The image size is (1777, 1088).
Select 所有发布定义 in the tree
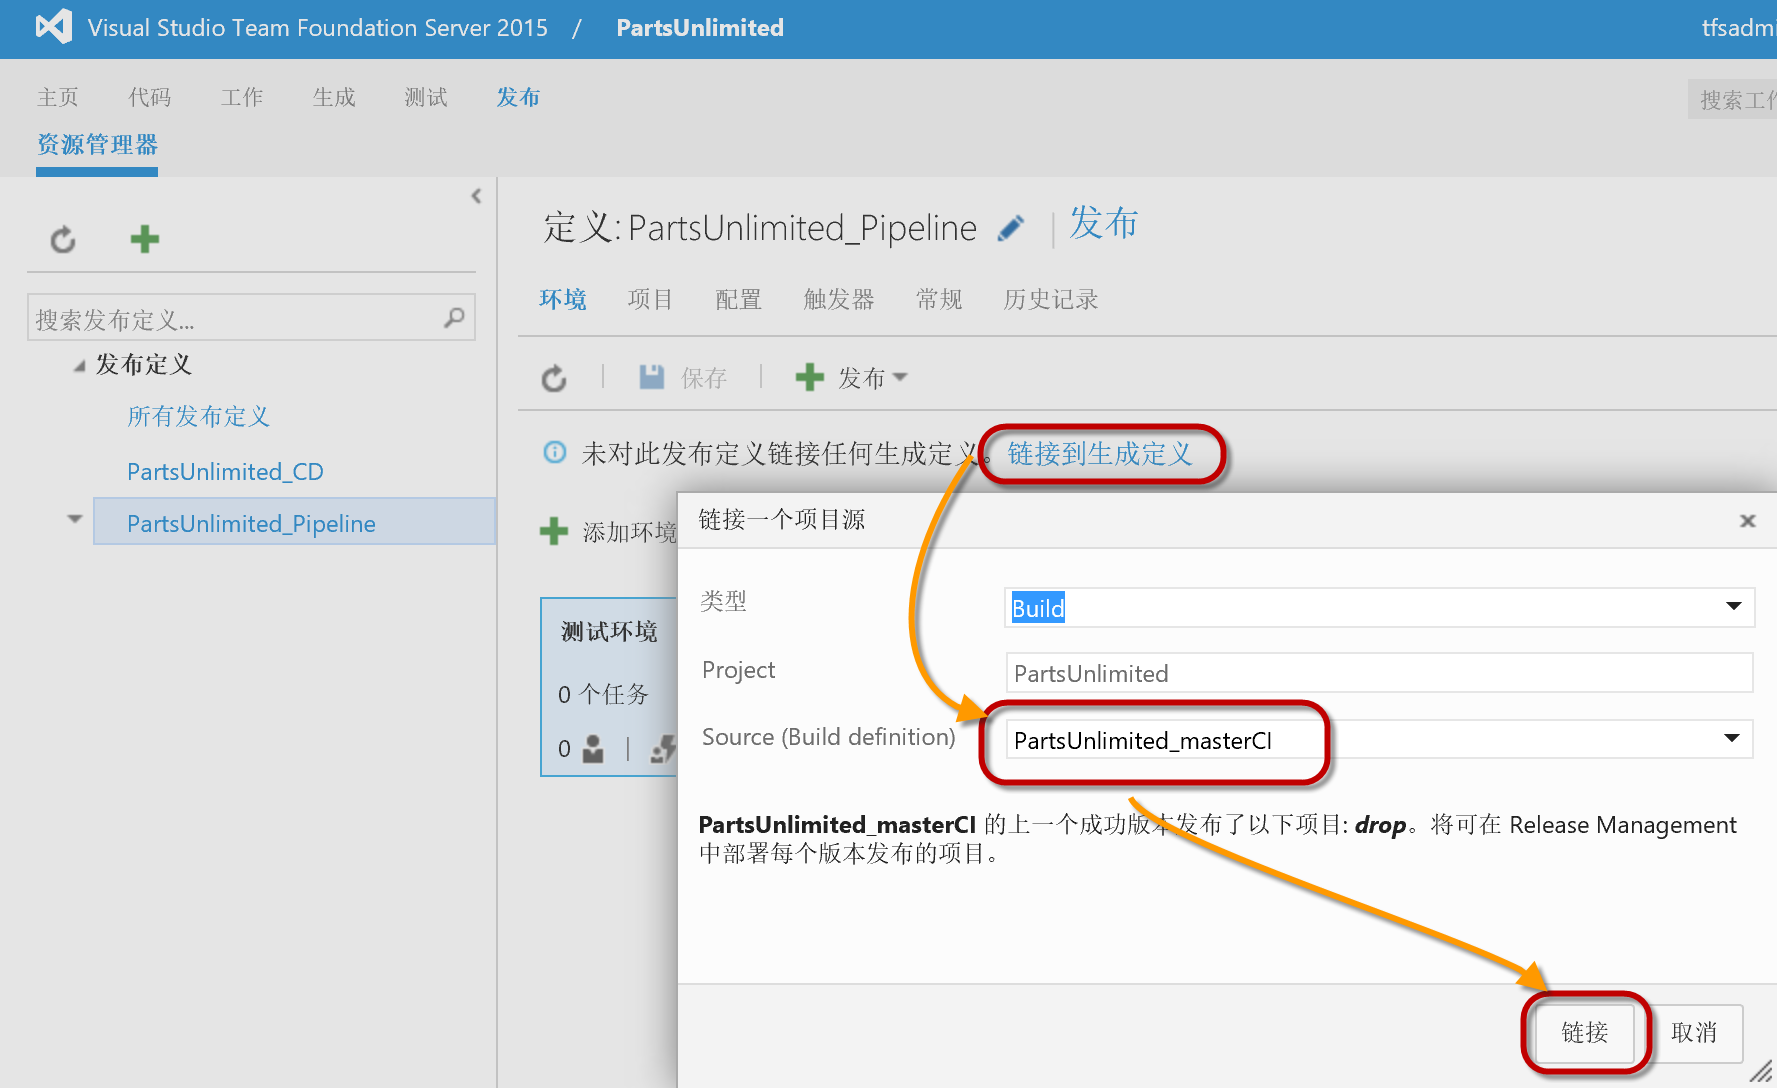coord(199,416)
